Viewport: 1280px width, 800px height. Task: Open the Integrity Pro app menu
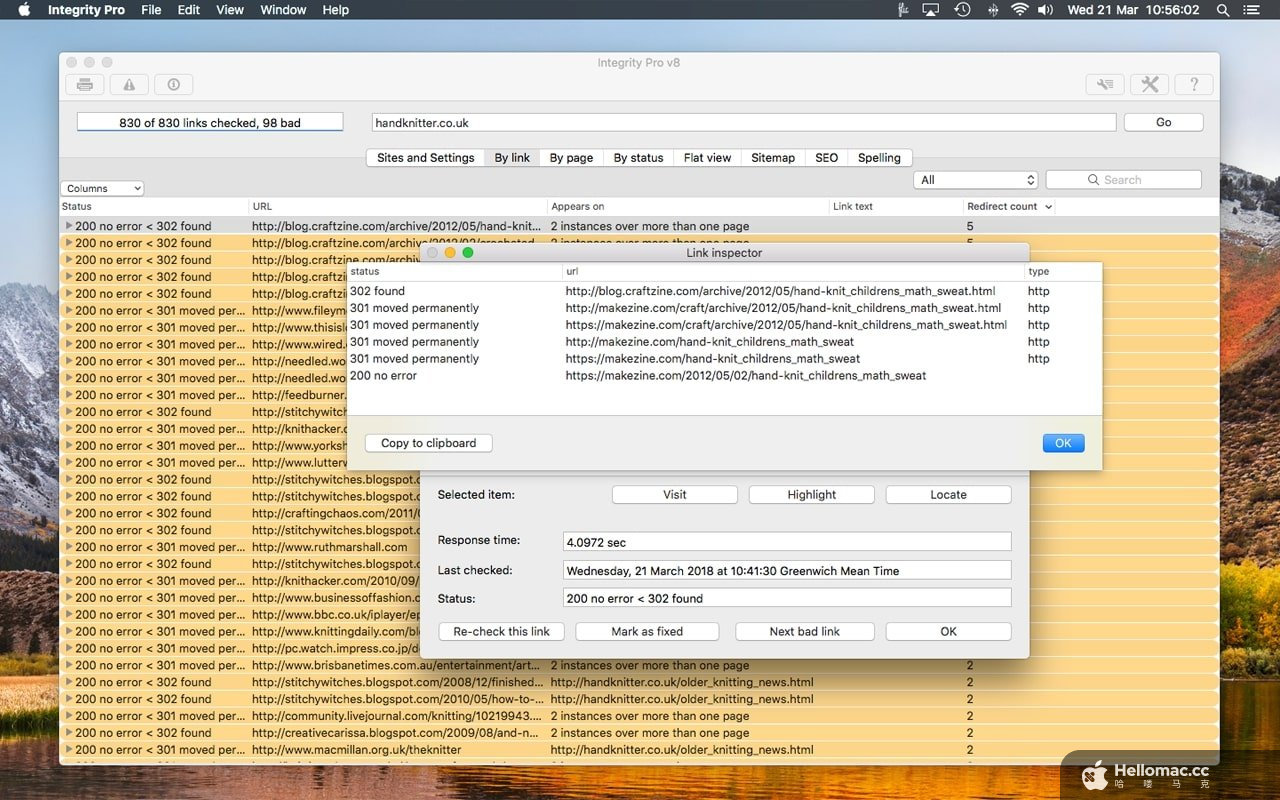tap(86, 10)
